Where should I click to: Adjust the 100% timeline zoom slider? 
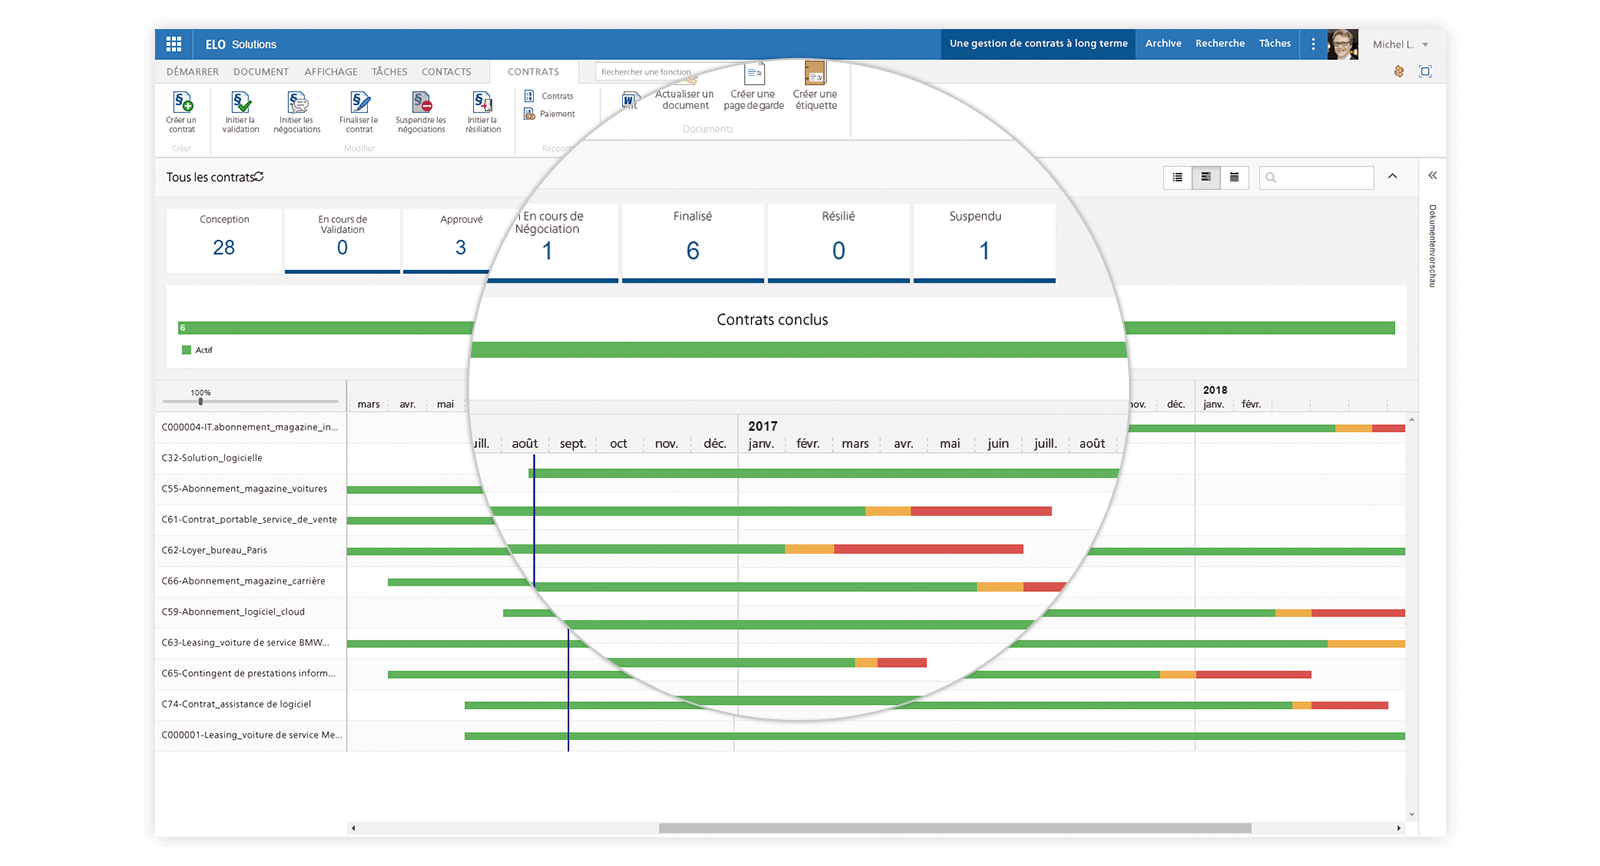tap(201, 401)
